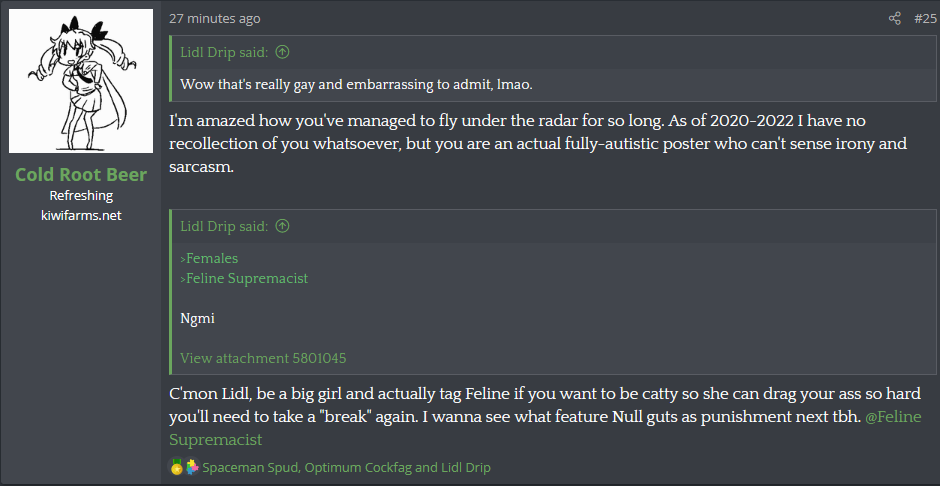940x486 pixels.
Task: Click the up-arrow icon on the first quote
Action: pyautogui.click(x=282, y=53)
